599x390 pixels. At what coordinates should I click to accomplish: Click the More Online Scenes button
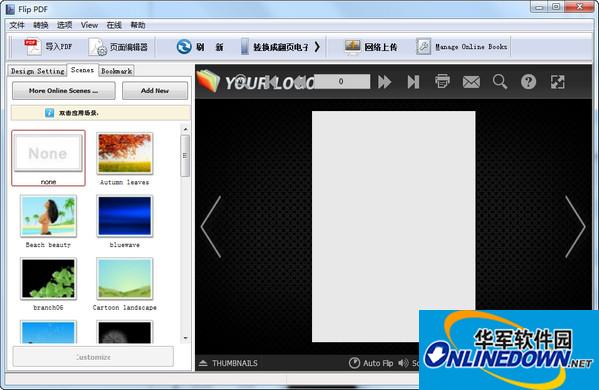tap(63, 91)
